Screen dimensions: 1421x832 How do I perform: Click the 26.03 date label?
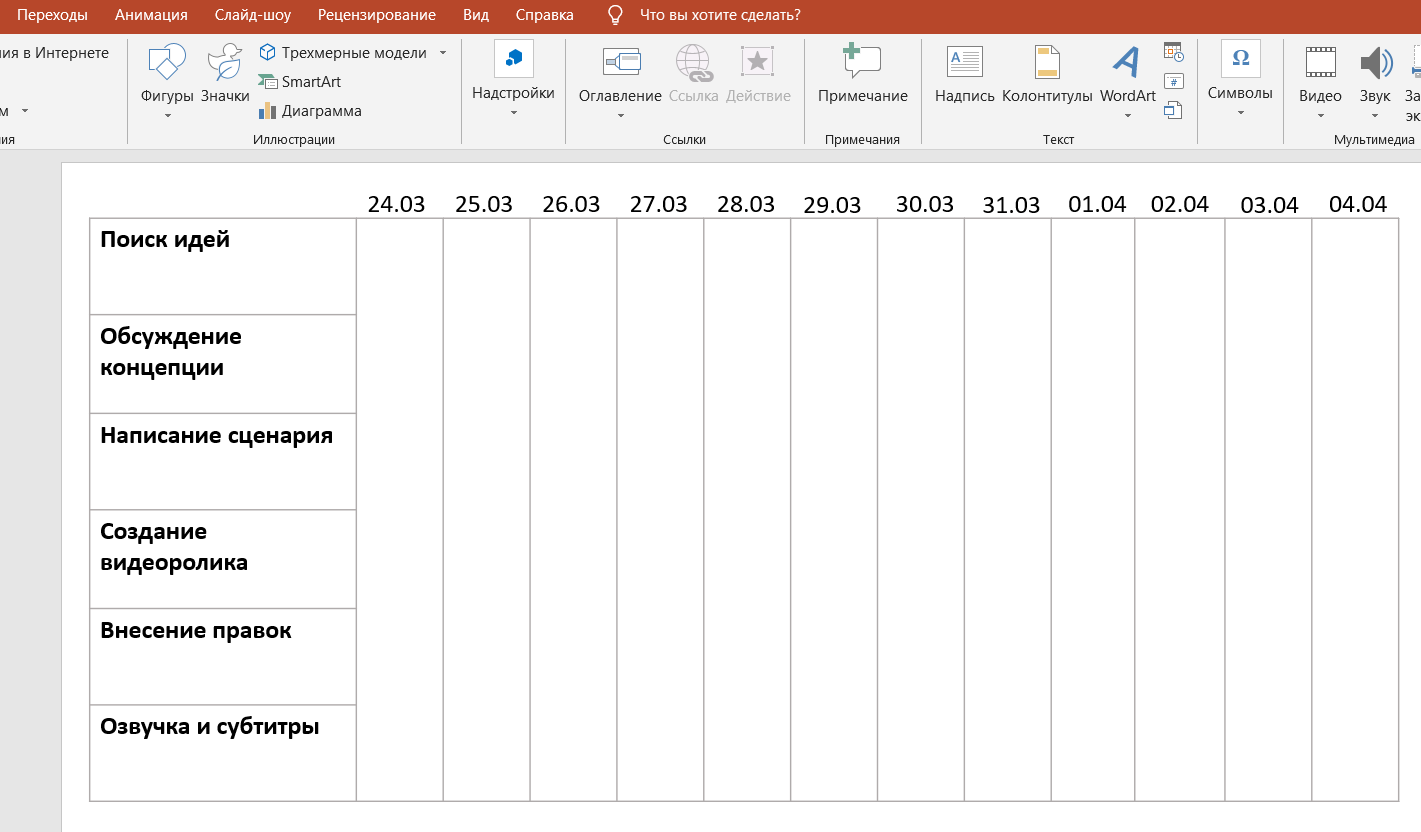[x=571, y=205]
